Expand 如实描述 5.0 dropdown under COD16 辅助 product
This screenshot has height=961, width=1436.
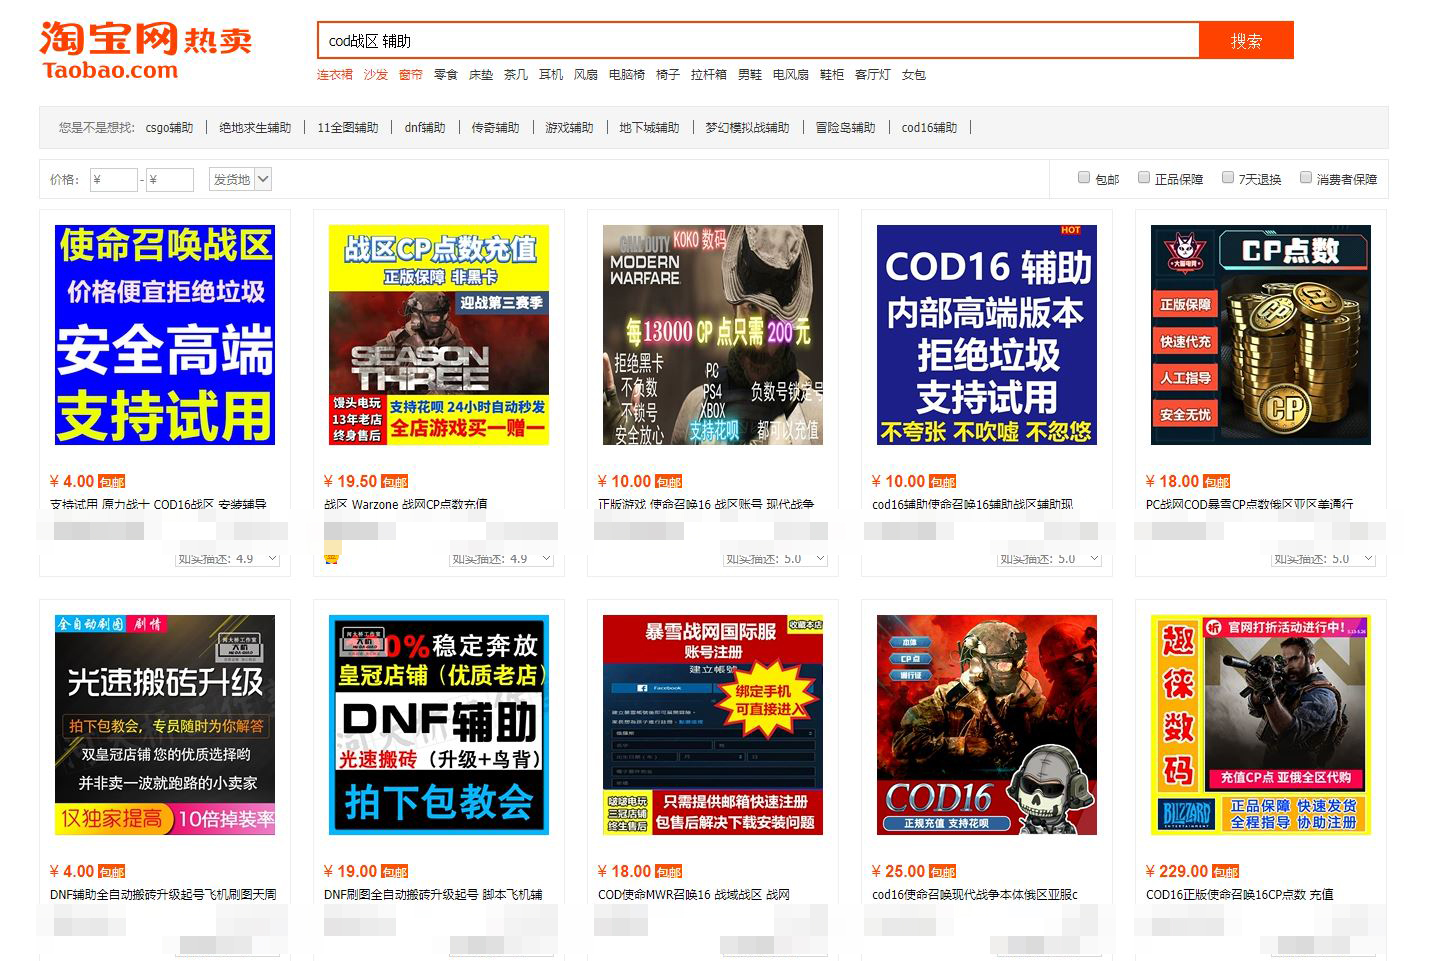(1050, 558)
